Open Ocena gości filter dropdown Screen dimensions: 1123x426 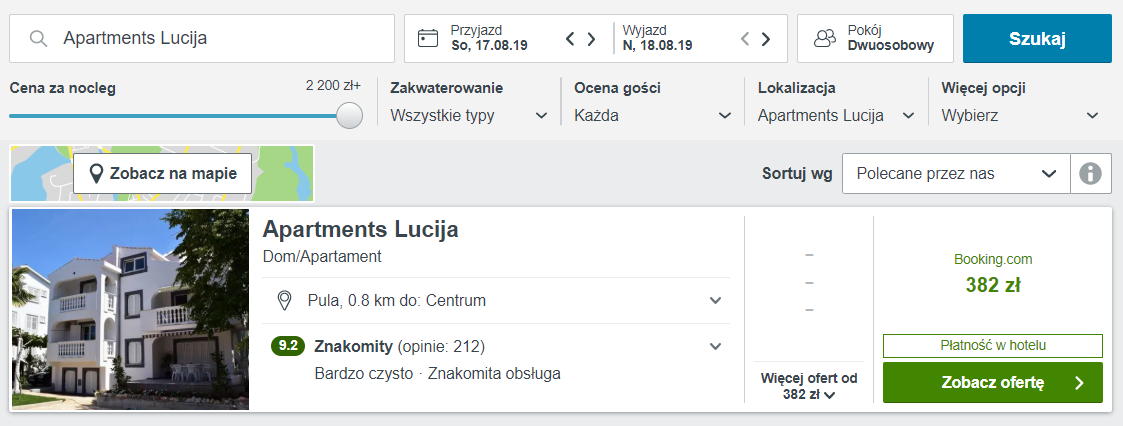tap(653, 116)
